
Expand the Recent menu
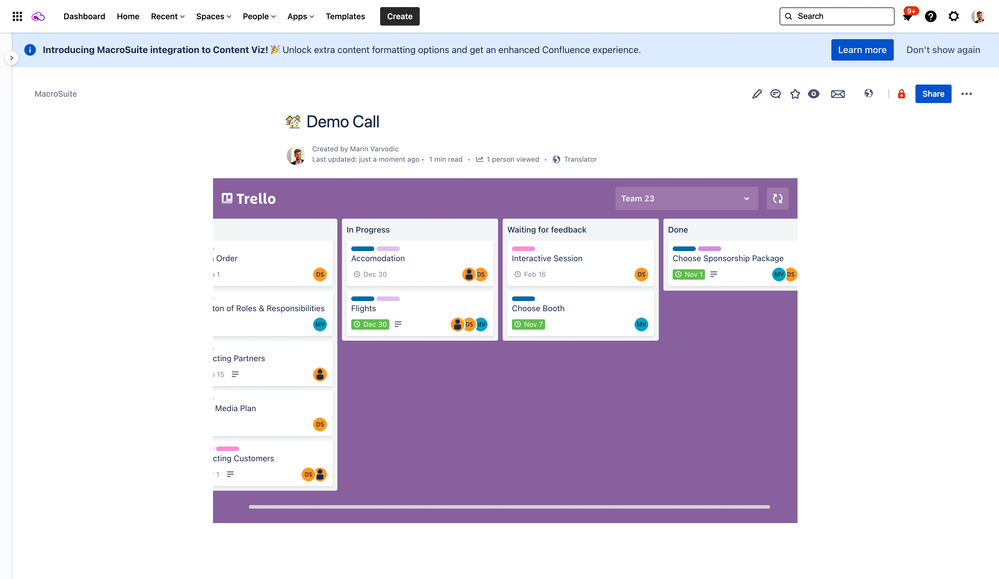coord(168,17)
